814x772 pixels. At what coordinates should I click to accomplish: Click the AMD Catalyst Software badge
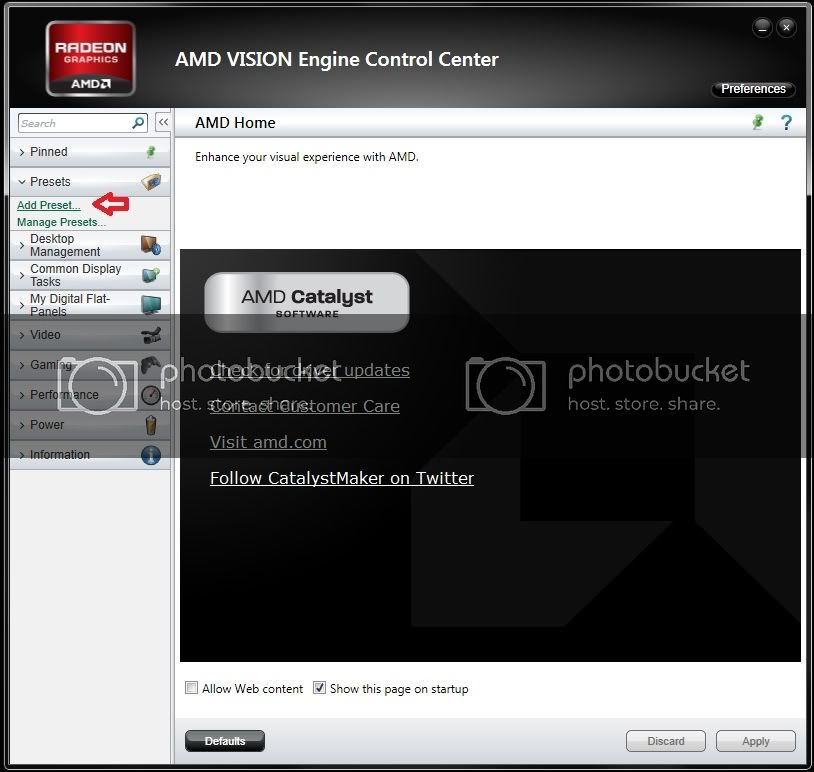pyautogui.click(x=307, y=302)
